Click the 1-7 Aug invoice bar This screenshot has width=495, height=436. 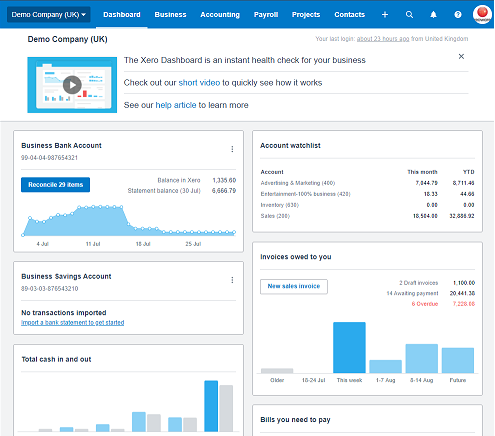[386, 366]
